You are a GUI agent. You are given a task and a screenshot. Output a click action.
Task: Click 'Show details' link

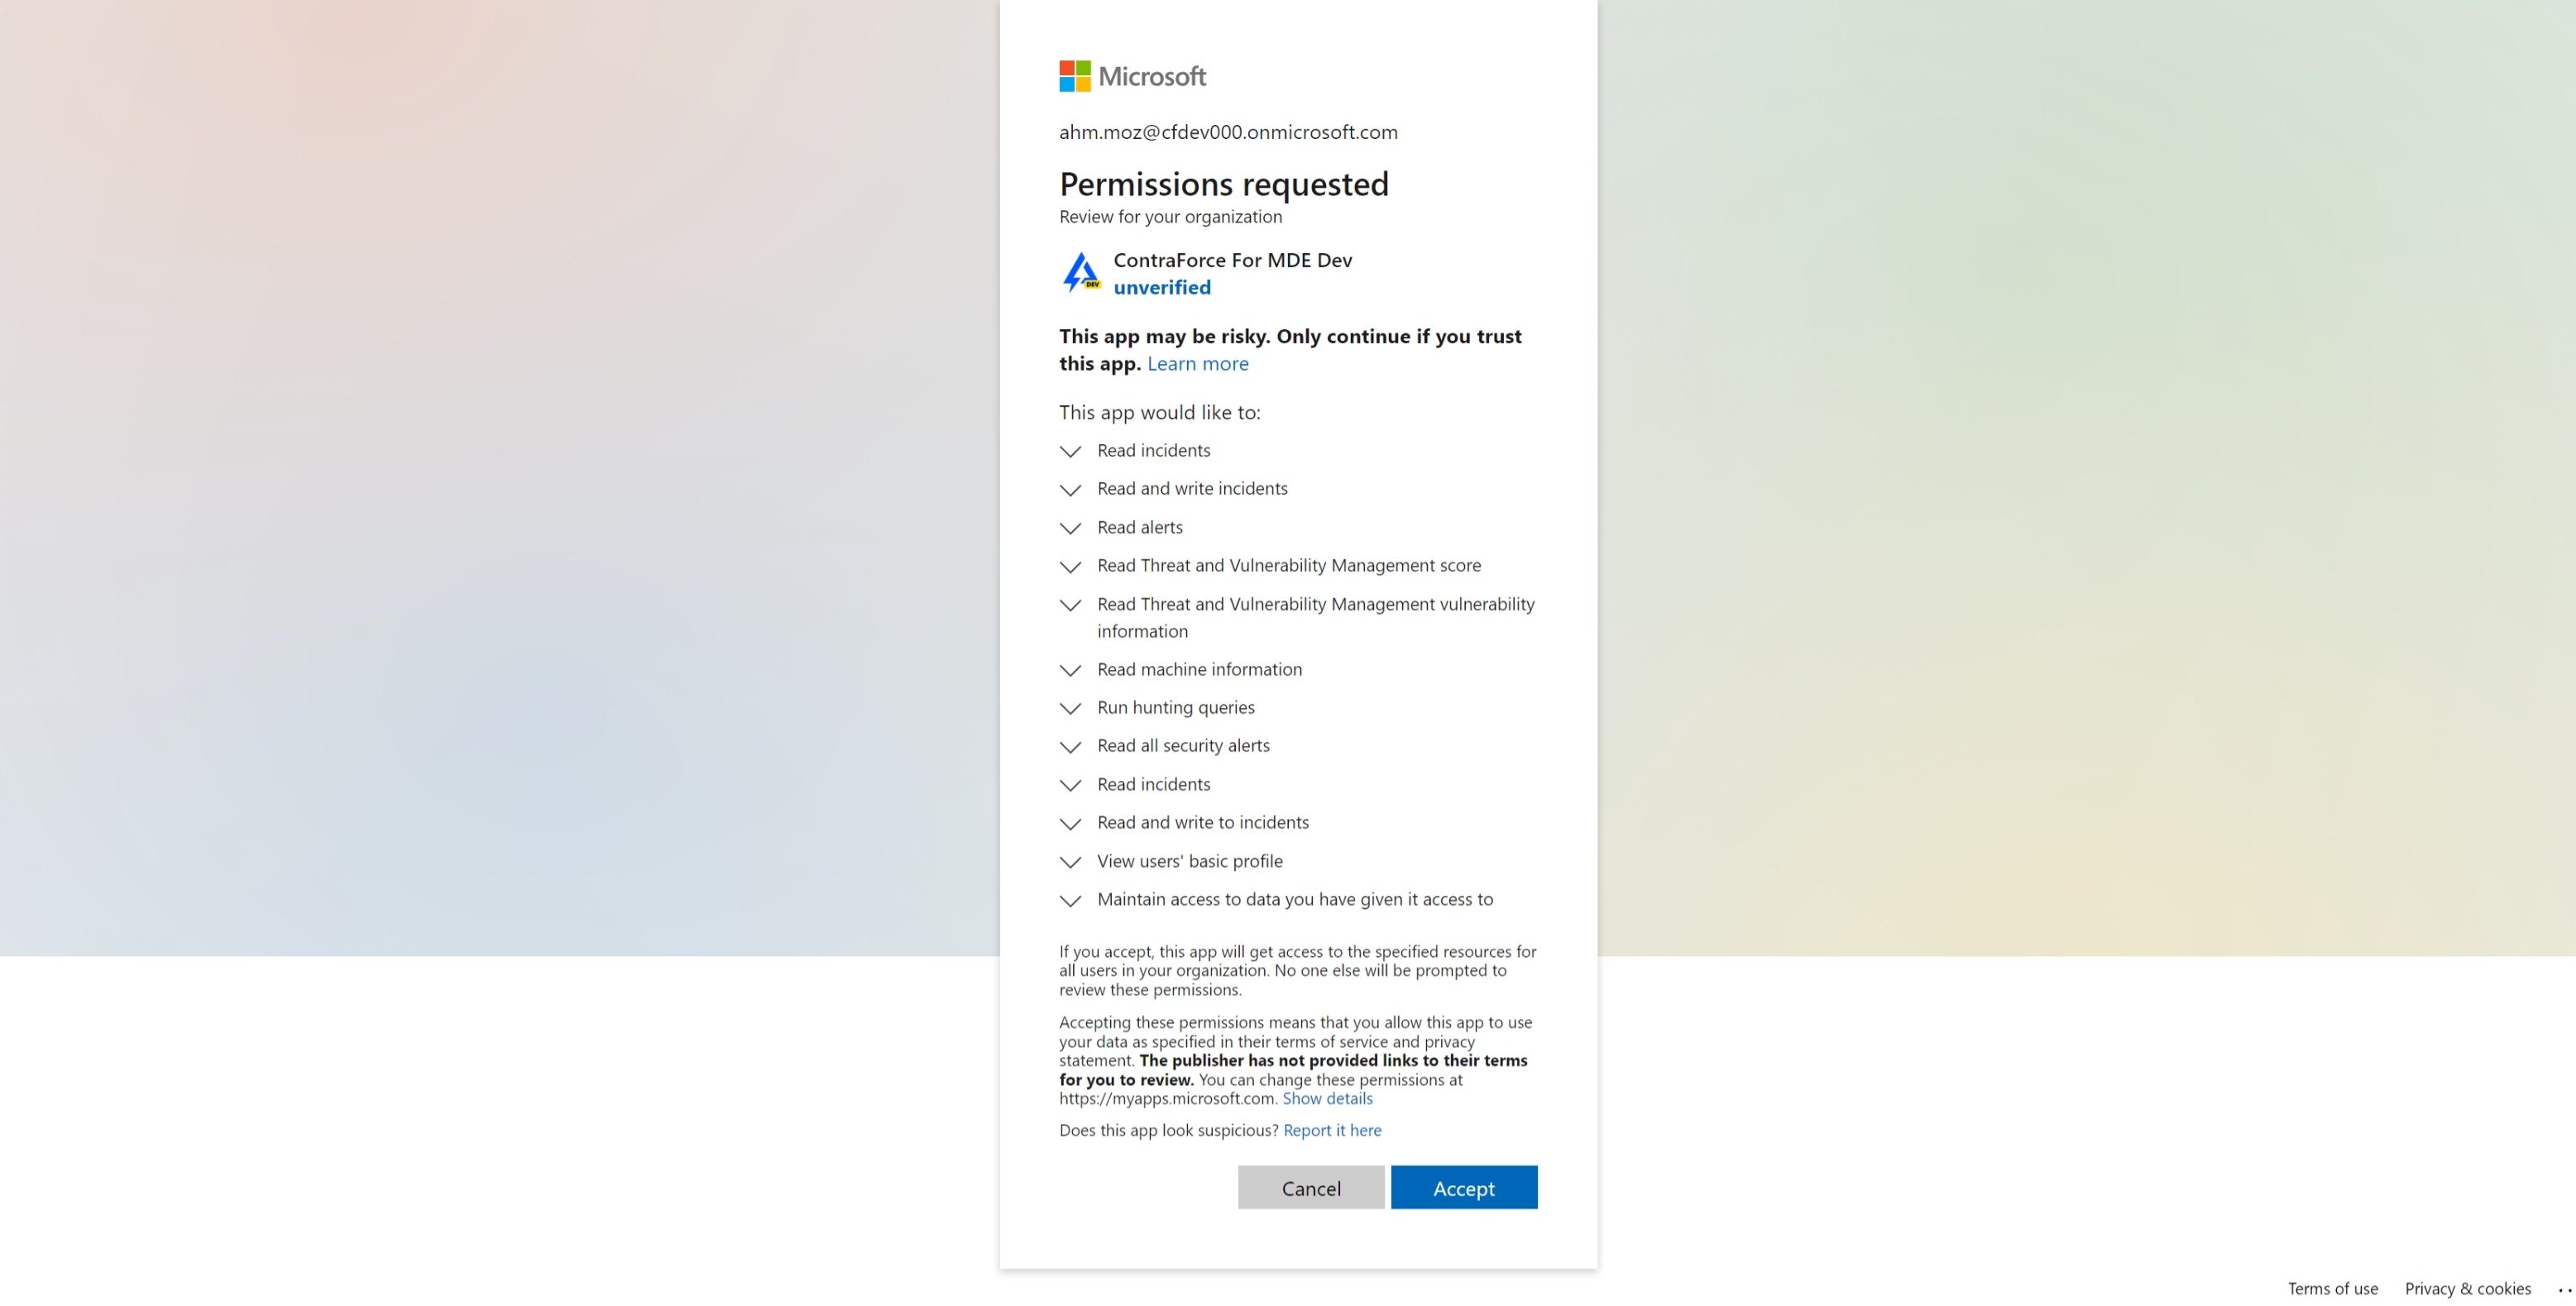click(1327, 1098)
